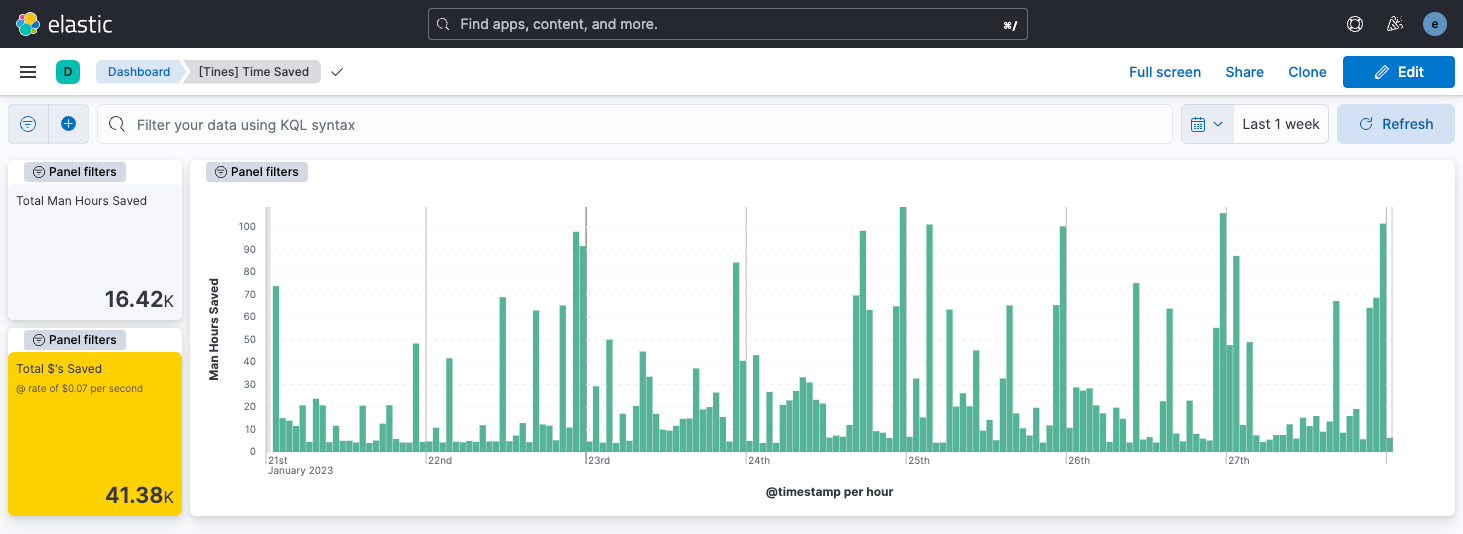This screenshot has height=534, width=1463.
Task: Go to the Dashboard breadcrumb
Action: coord(139,72)
